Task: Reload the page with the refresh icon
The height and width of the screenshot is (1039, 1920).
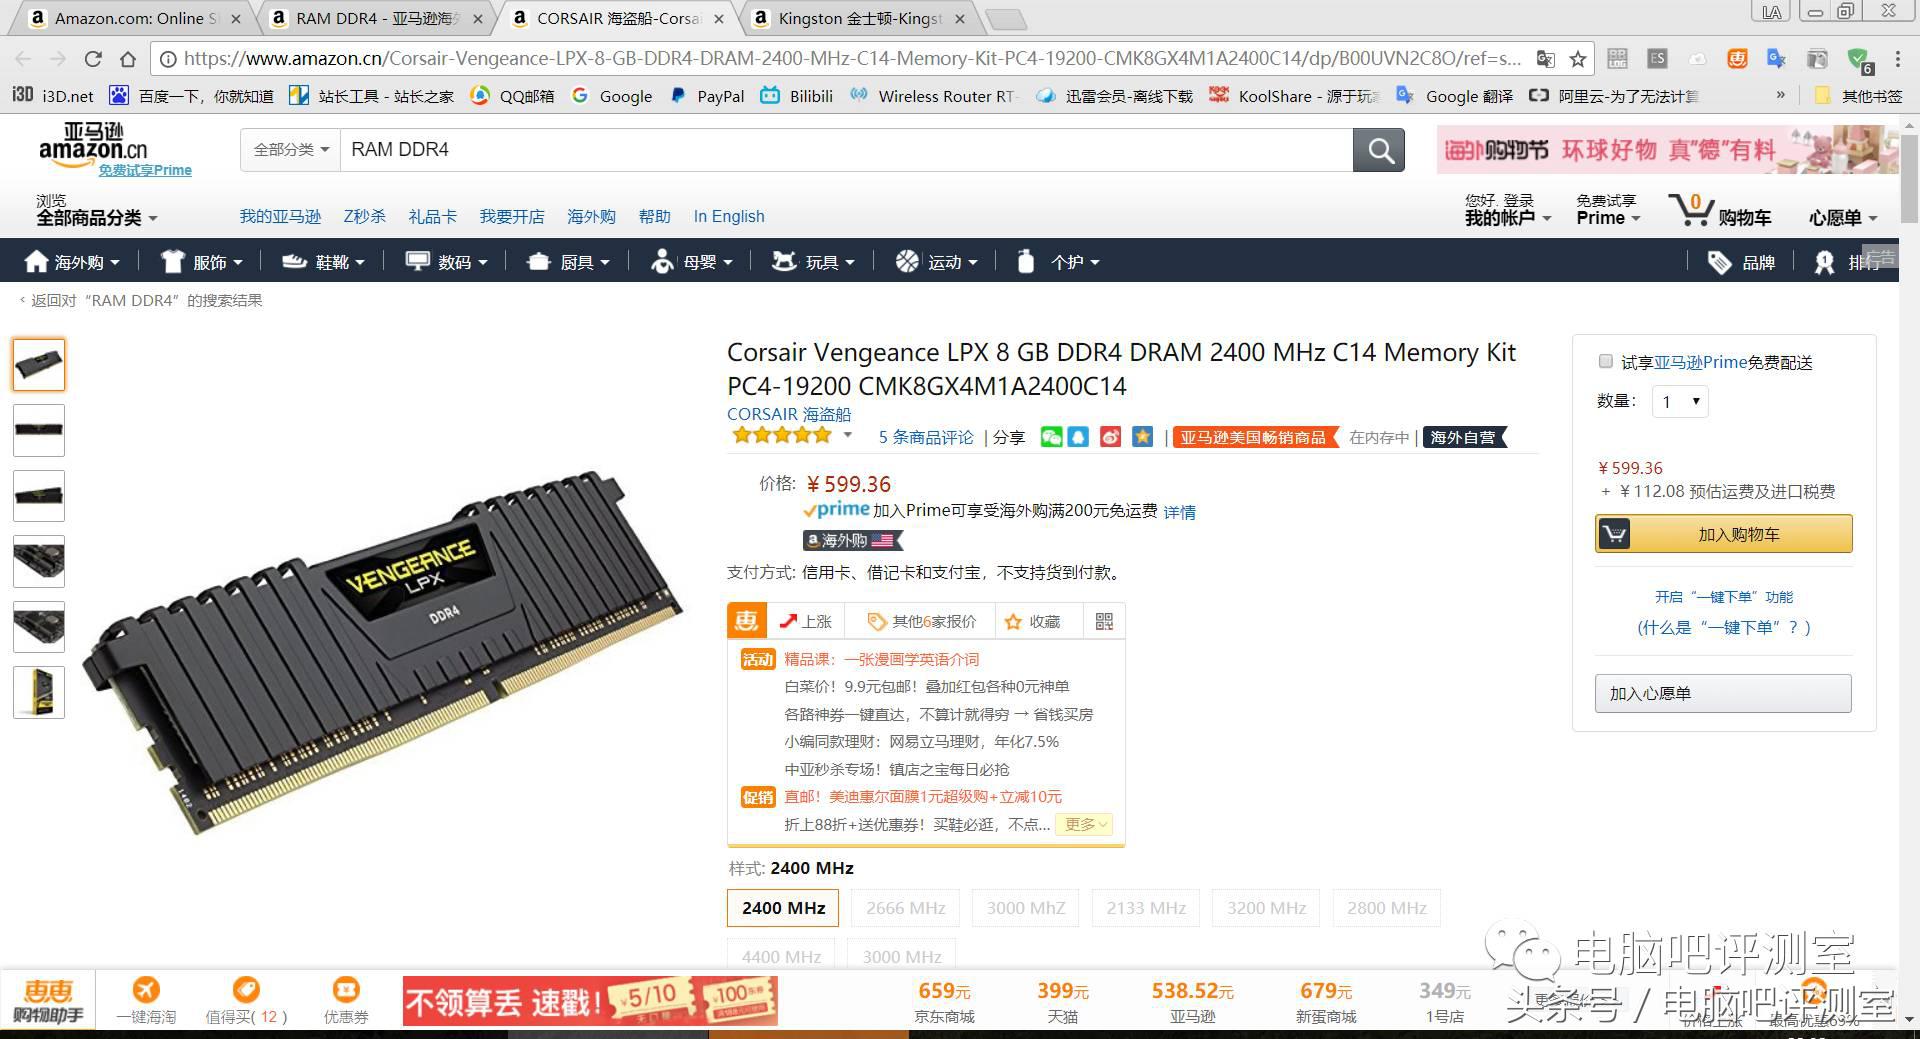Action: pos(93,59)
